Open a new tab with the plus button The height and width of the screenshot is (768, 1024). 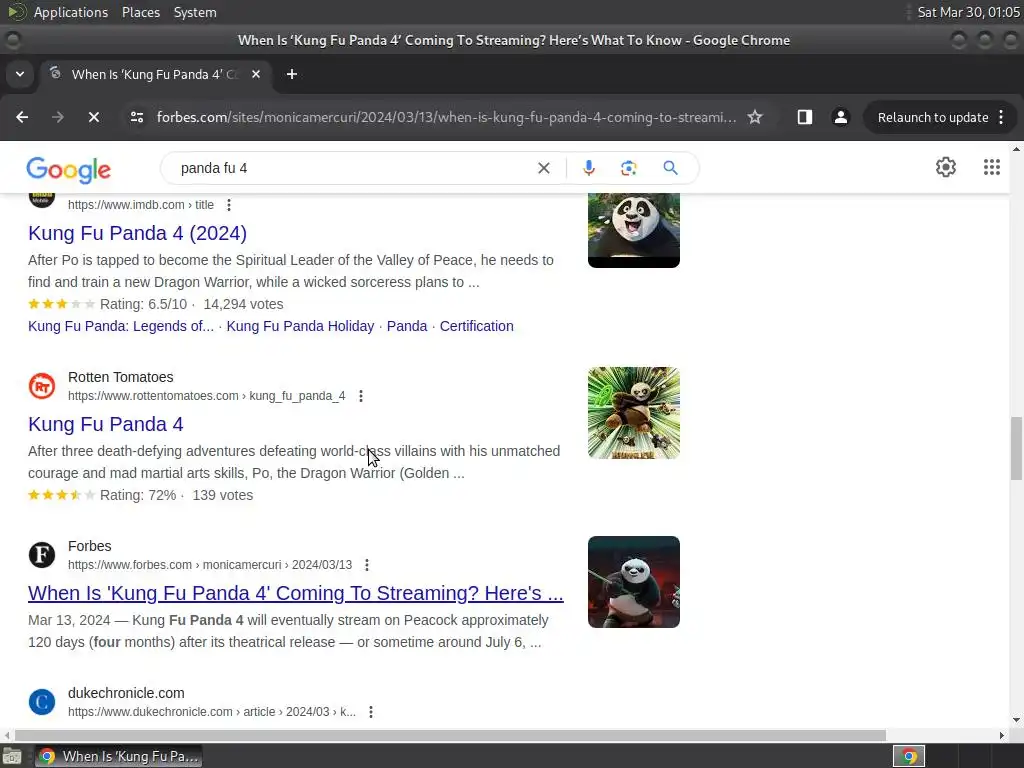pos(292,74)
